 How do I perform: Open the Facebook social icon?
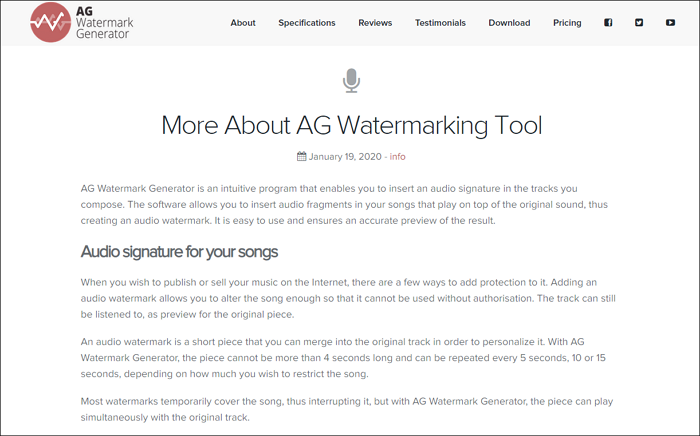[x=608, y=23]
